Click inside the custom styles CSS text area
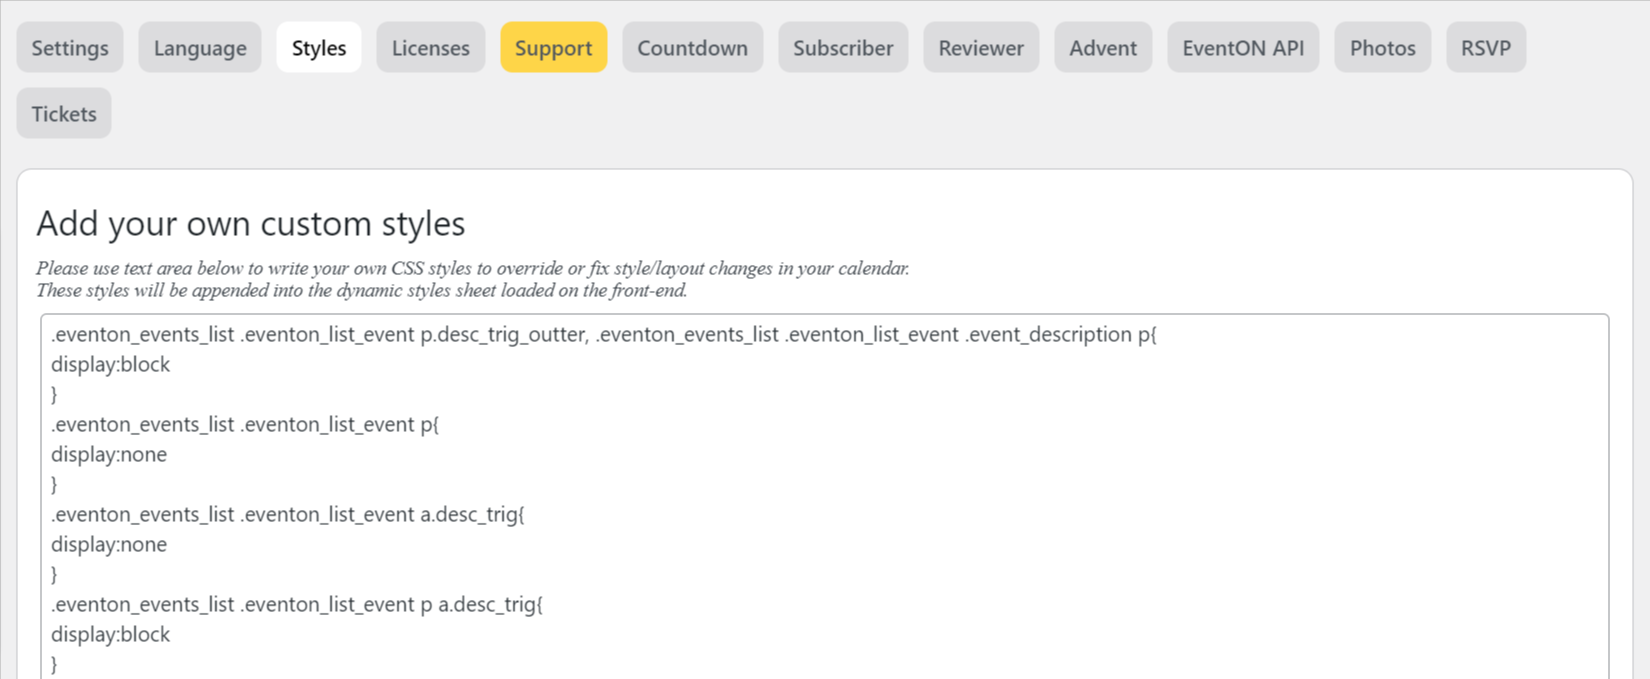This screenshot has height=679, width=1650. coord(825,497)
